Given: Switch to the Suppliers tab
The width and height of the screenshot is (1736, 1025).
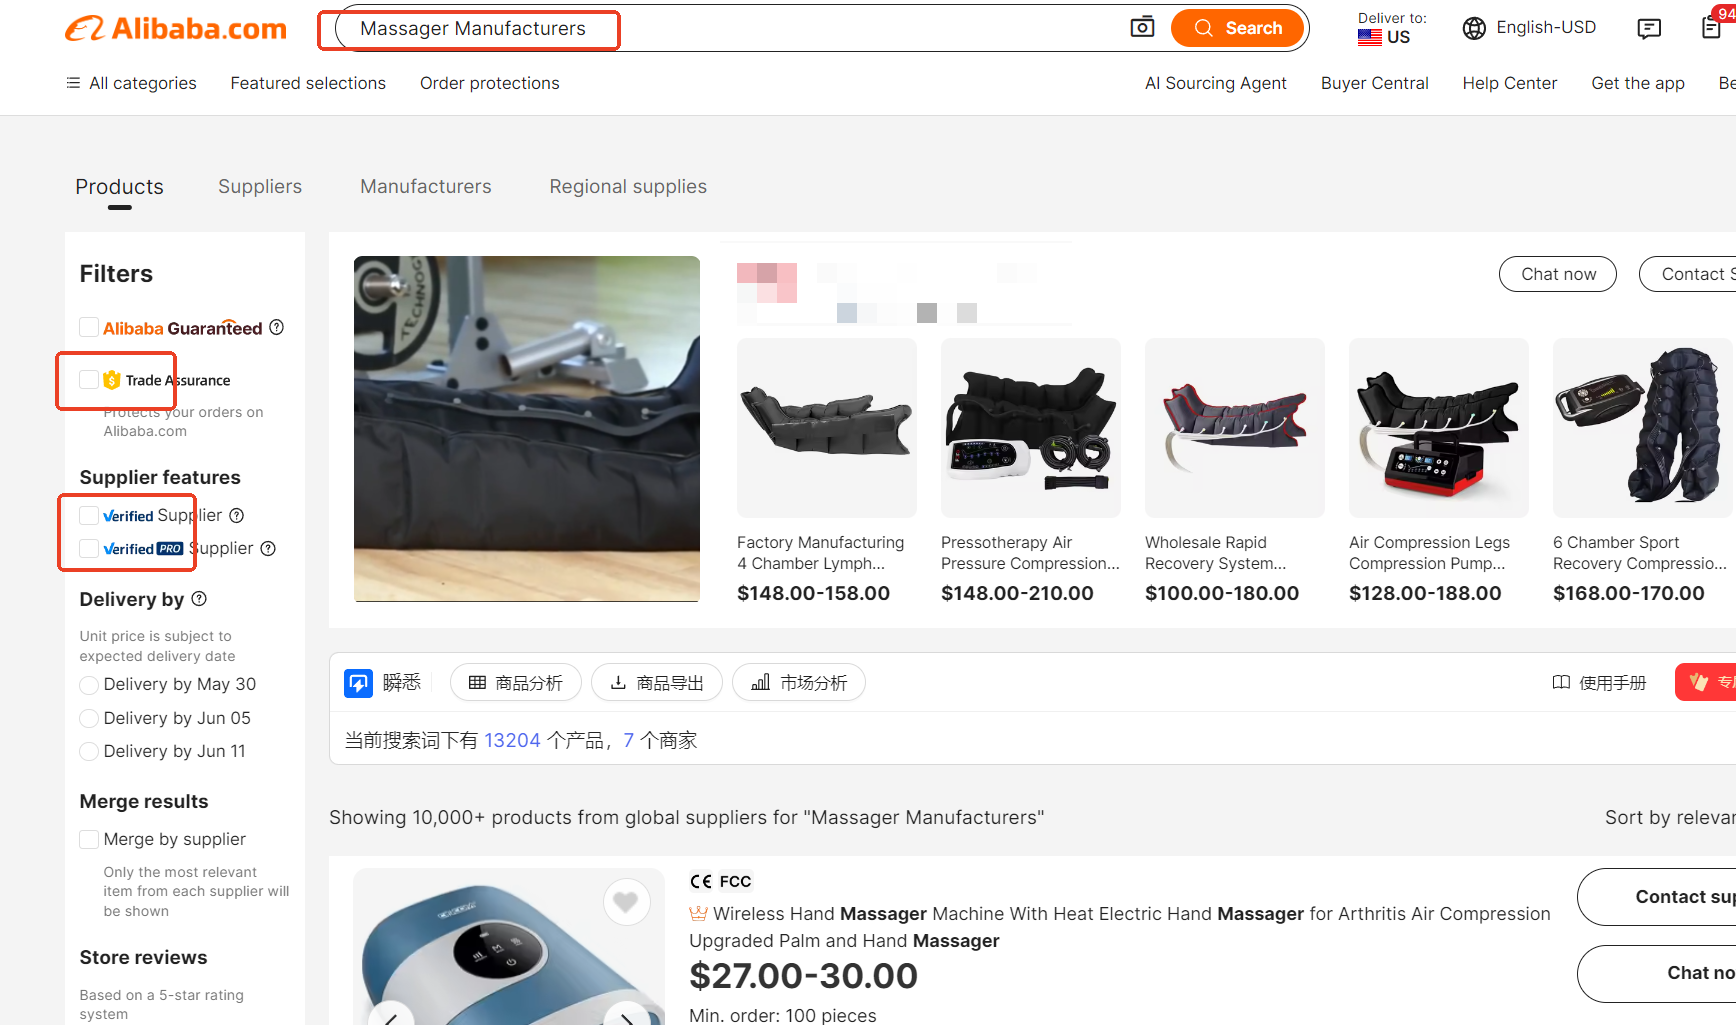Looking at the screenshot, I should point(260,187).
